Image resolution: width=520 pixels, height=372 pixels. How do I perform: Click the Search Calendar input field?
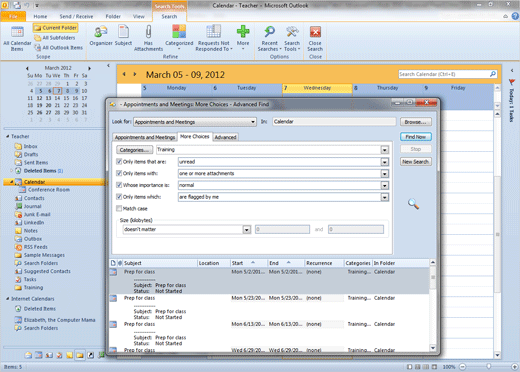tap(444, 74)
